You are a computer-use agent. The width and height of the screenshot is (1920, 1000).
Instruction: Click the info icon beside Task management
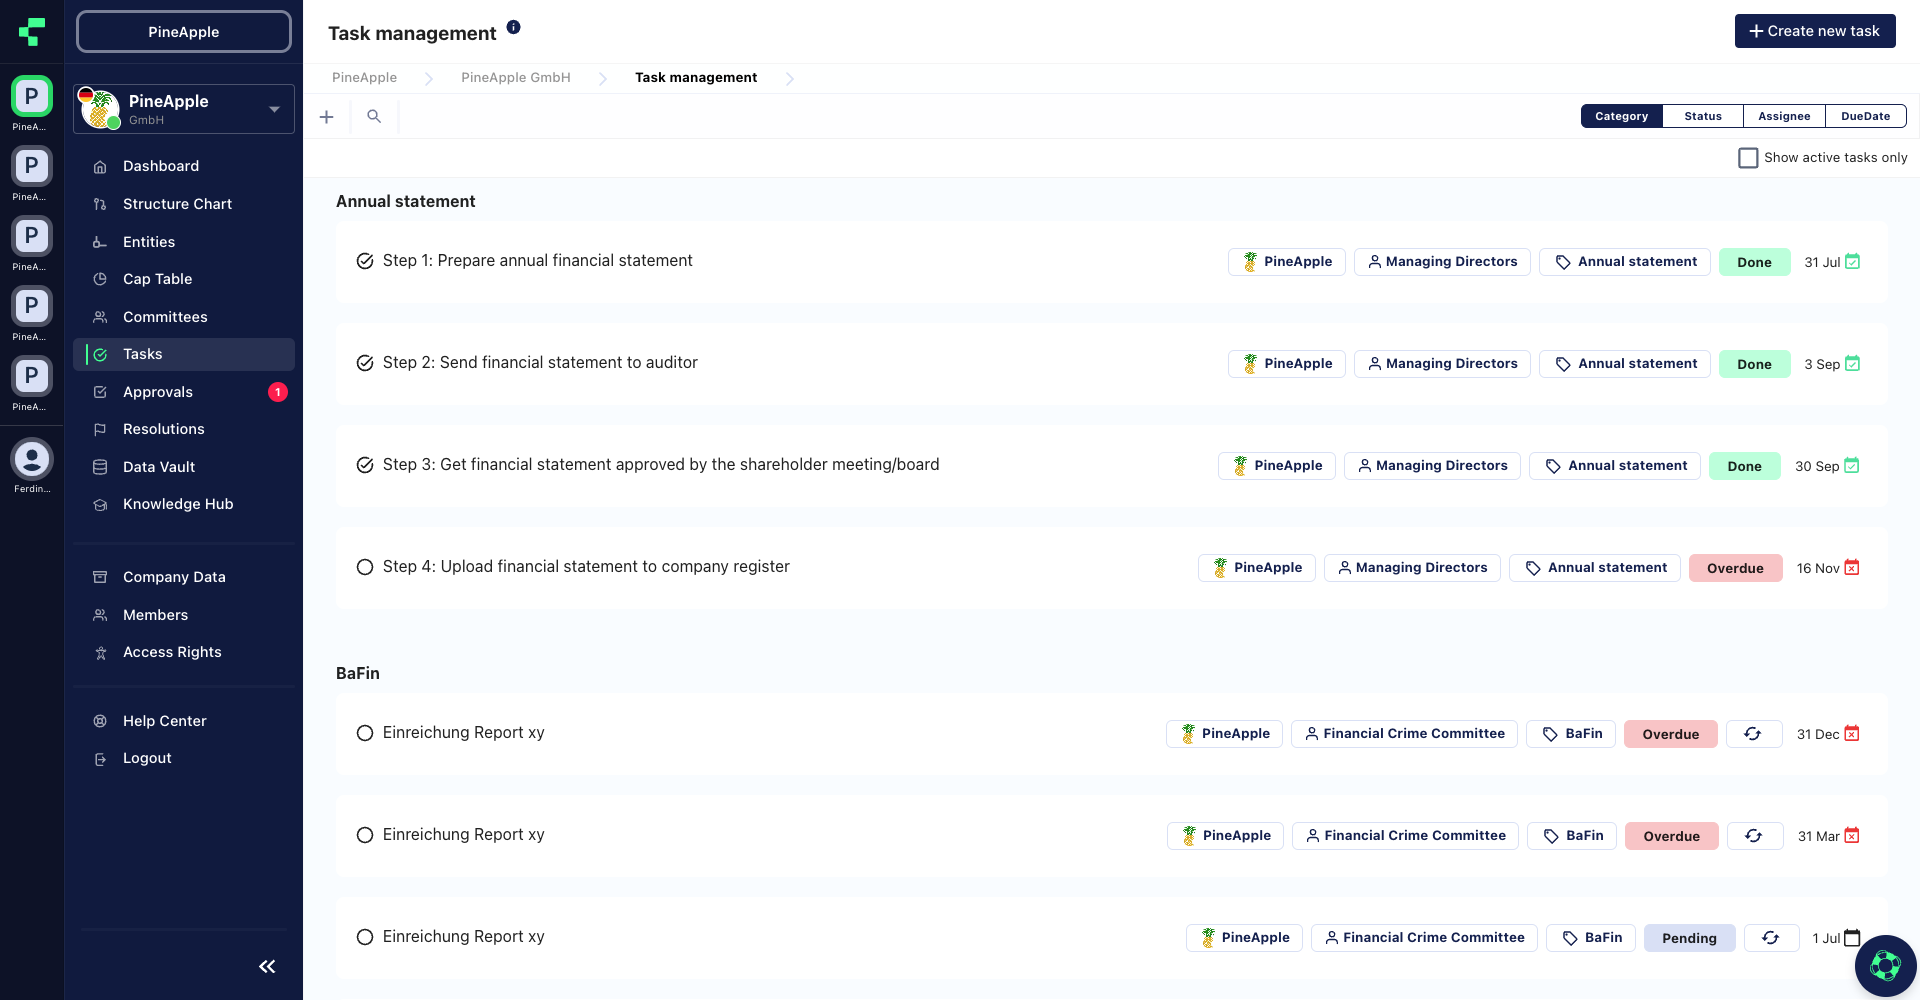(x=513, y=26)
